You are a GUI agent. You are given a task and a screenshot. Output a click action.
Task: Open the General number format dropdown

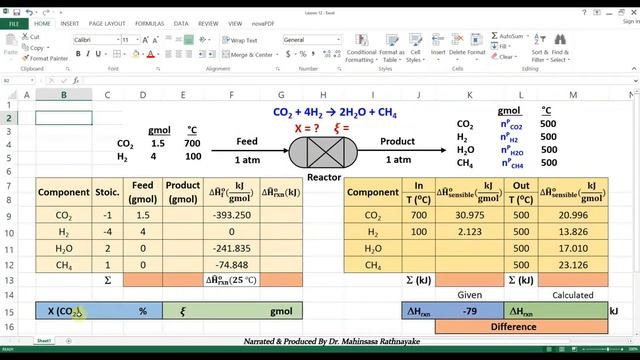(x=338, y=40)
